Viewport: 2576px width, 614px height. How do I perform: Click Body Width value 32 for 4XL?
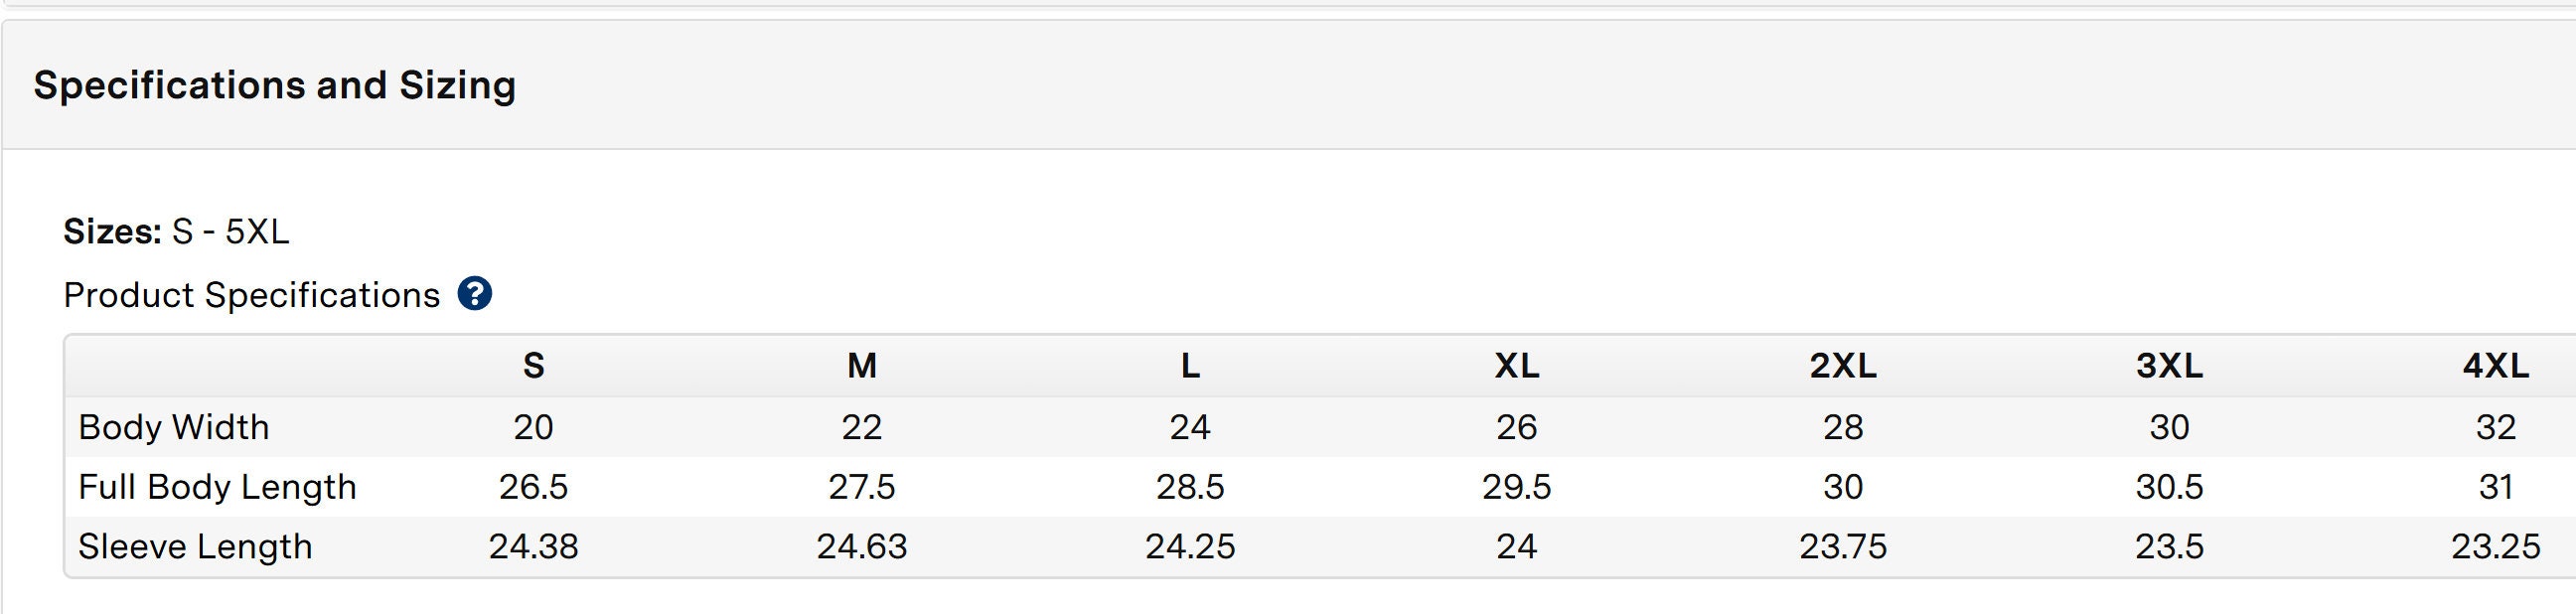pyautogui.click(x=2496, y=427)
